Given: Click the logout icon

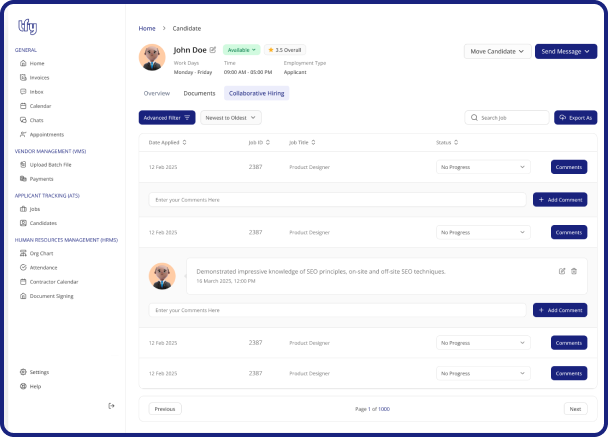Looking at the screenshot, I should pyautogui.click(x=111, y=406).
